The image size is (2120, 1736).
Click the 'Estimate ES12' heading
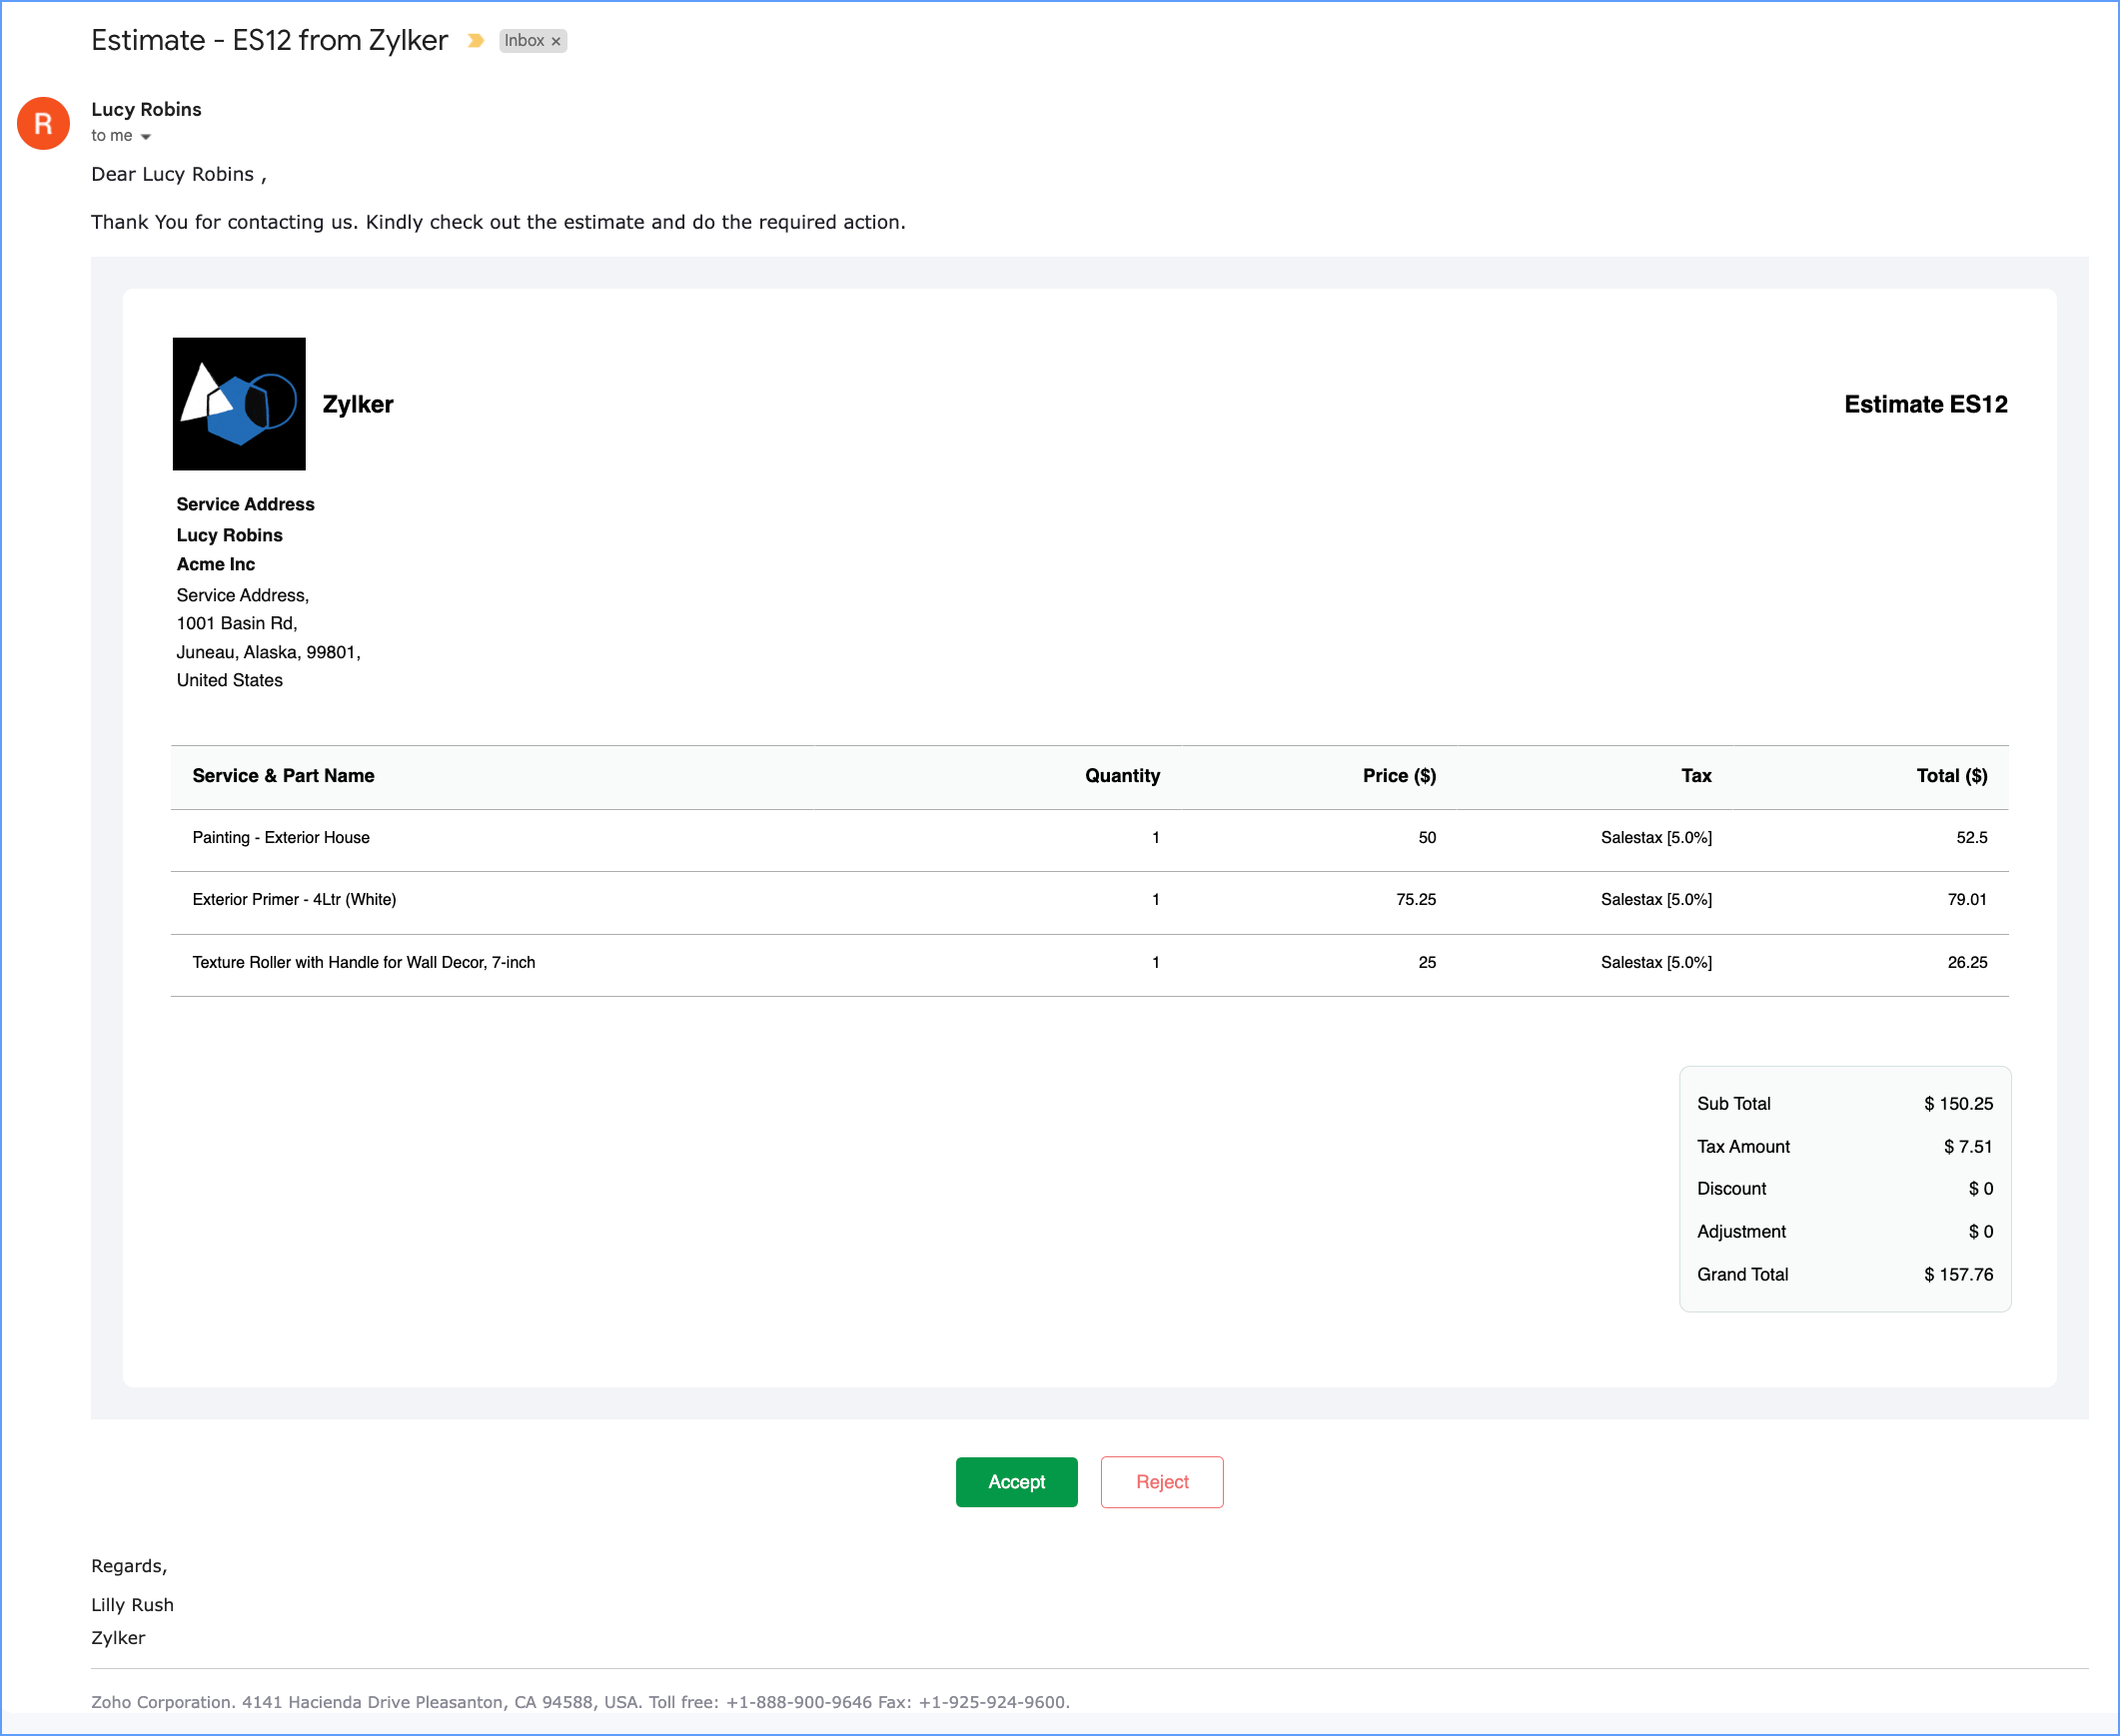pyautogui.click(x=1925, y=404)
